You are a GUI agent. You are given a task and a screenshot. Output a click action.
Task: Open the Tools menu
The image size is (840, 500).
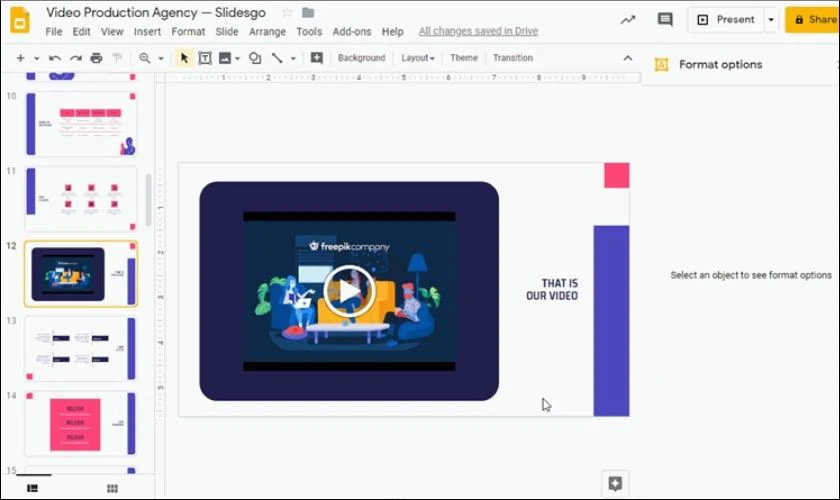pos(309,32)
